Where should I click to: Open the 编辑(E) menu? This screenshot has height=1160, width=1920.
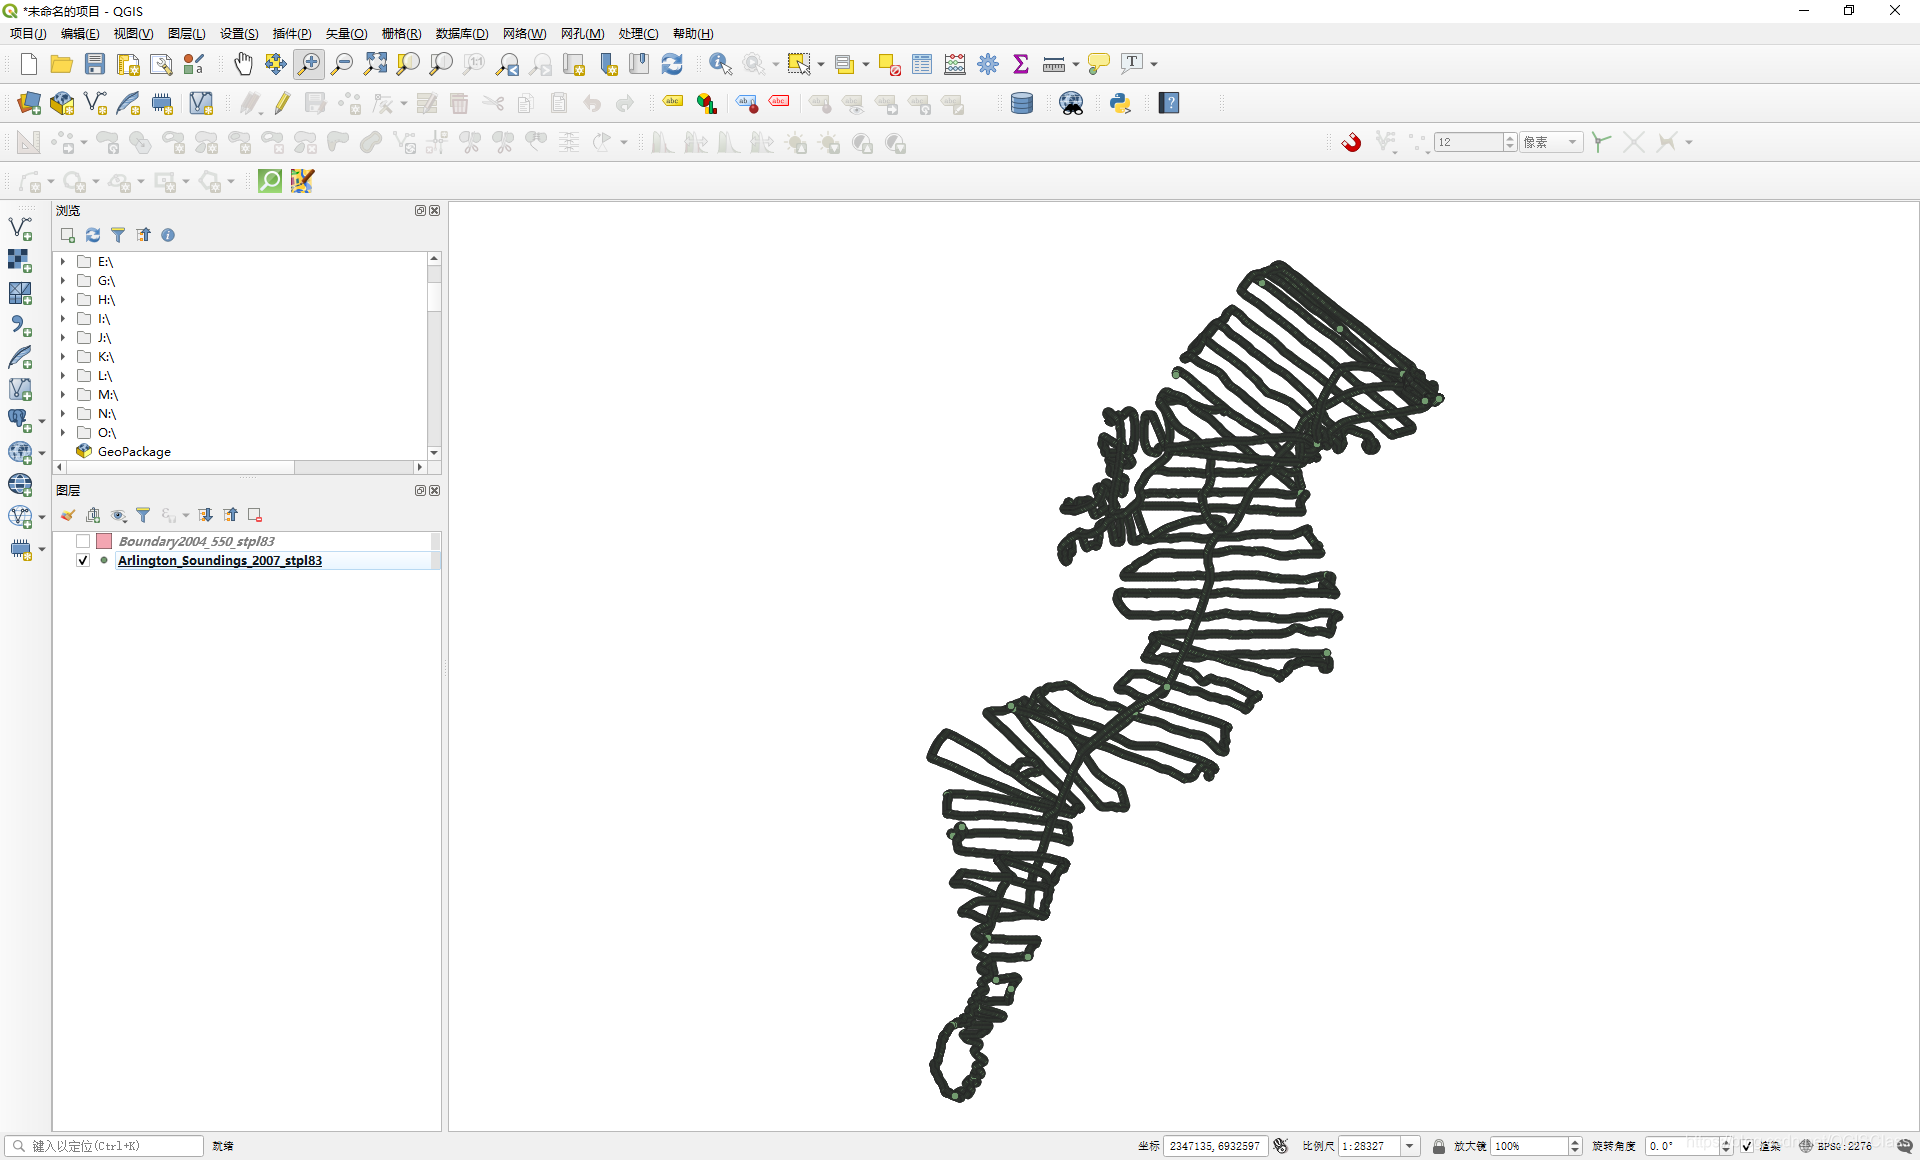80,34
